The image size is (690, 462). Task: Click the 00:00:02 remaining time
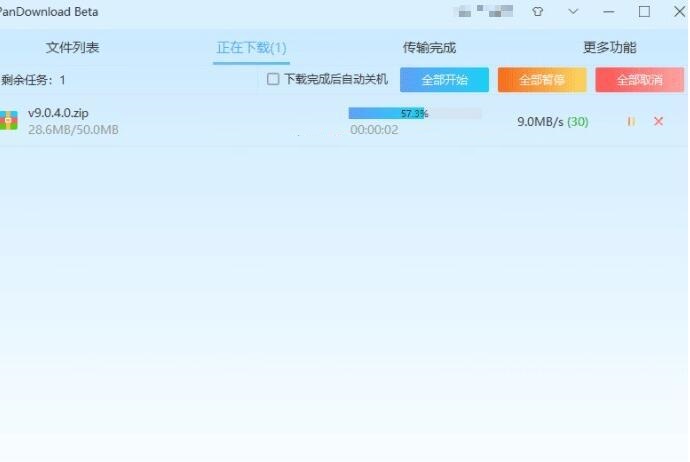(374, 130)
